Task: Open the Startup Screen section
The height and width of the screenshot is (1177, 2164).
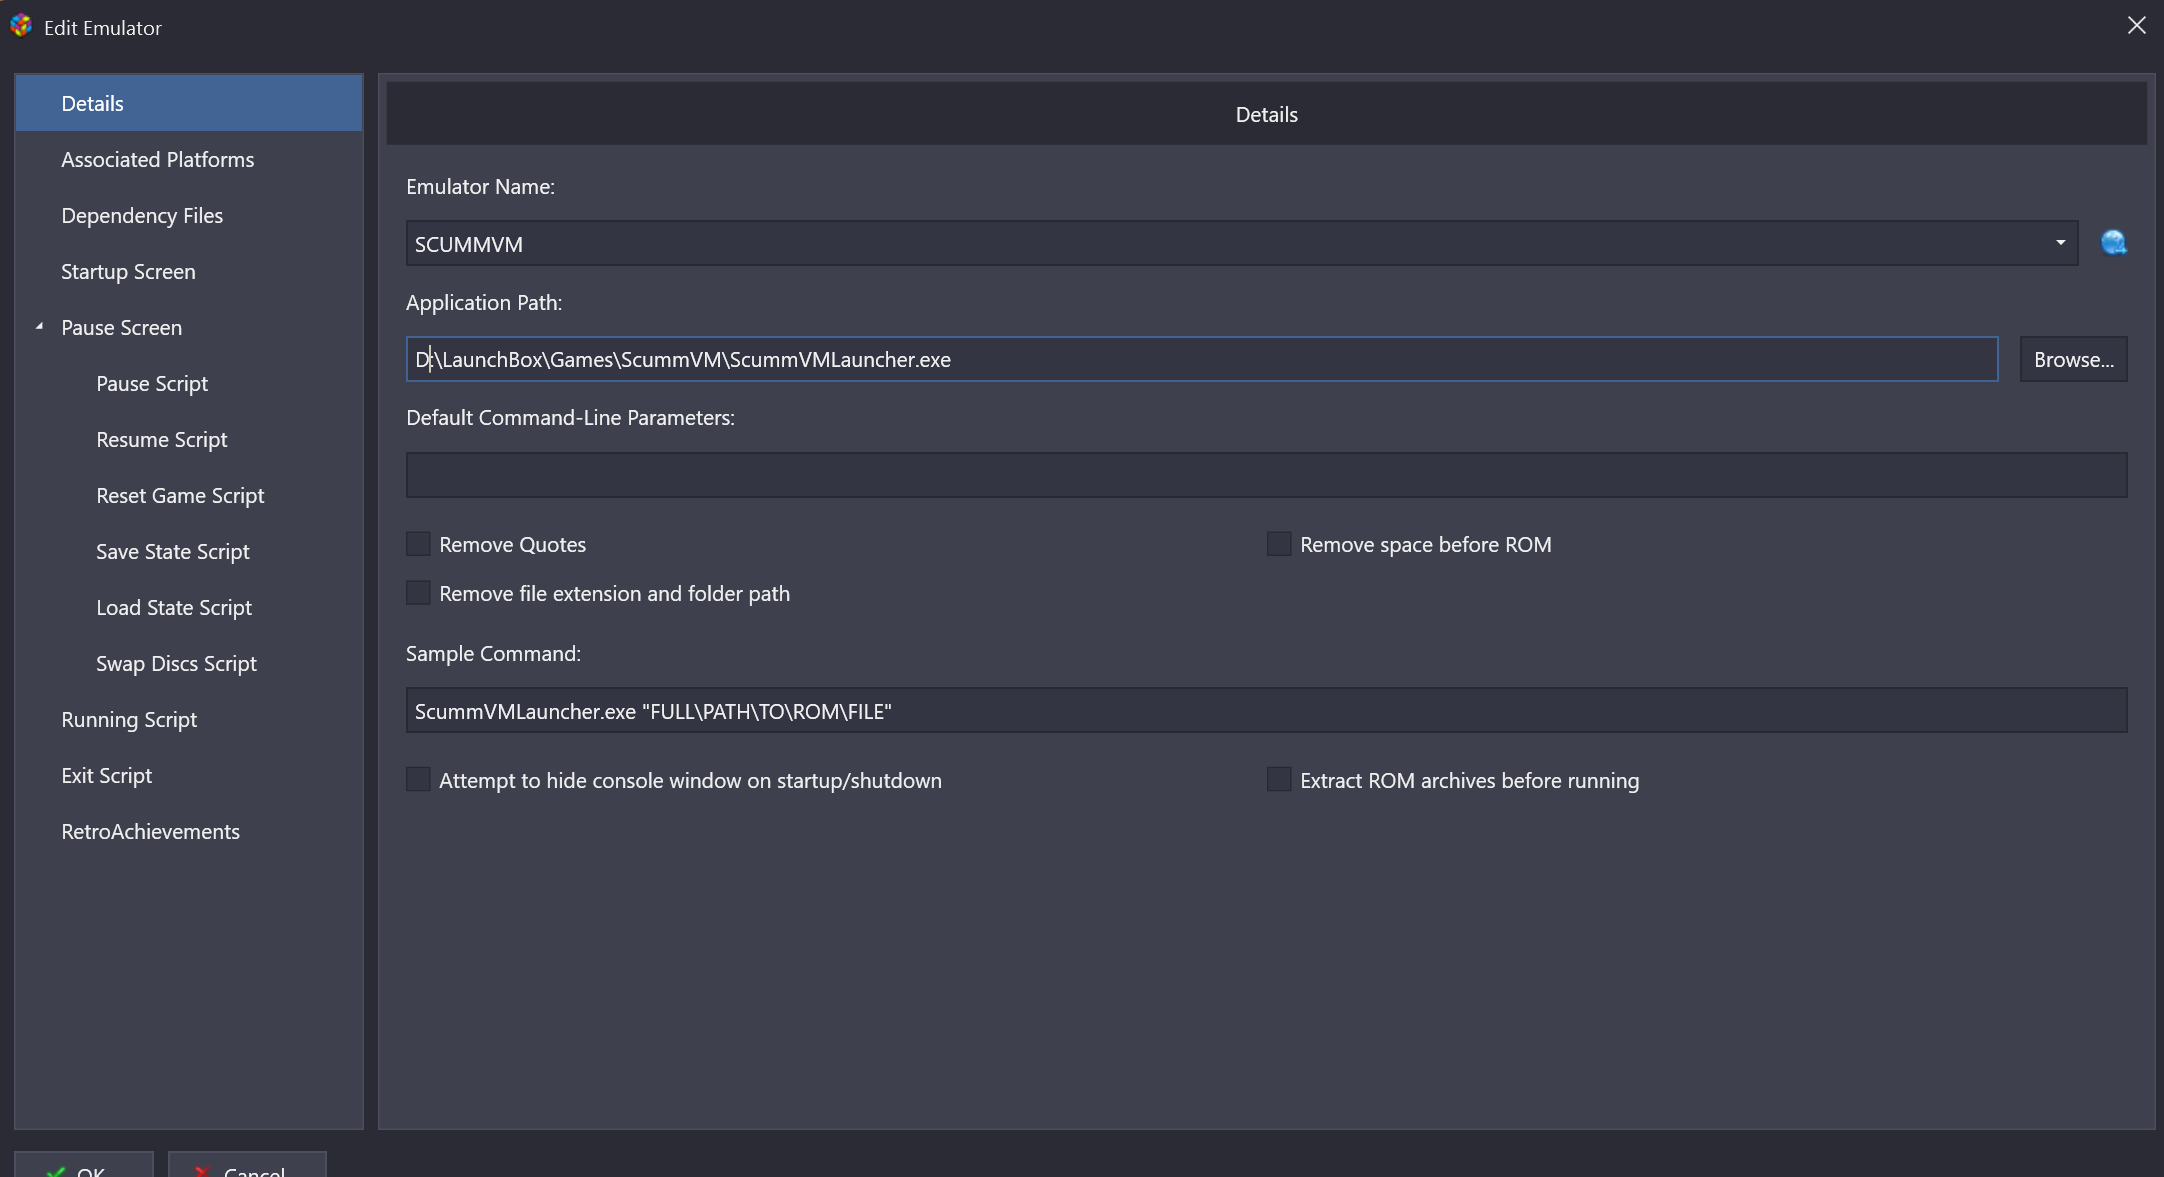Action: pos(189,271)
